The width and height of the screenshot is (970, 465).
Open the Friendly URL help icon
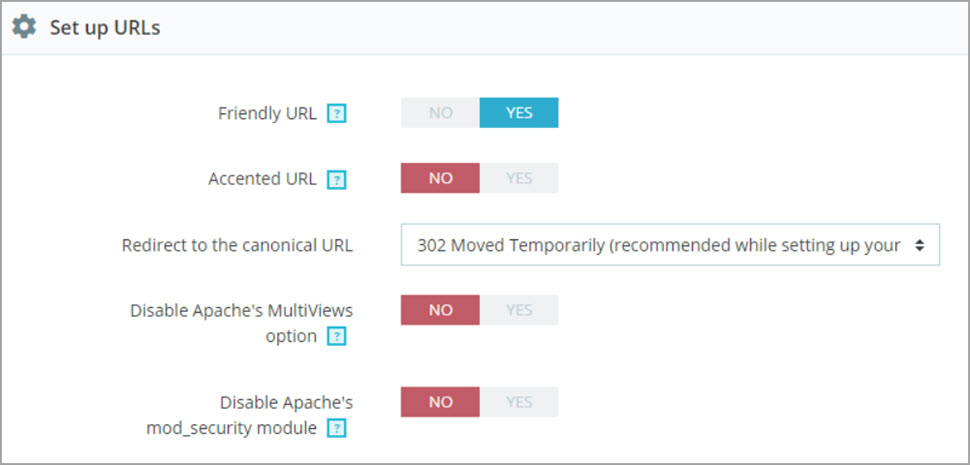[x=337, y=114]
